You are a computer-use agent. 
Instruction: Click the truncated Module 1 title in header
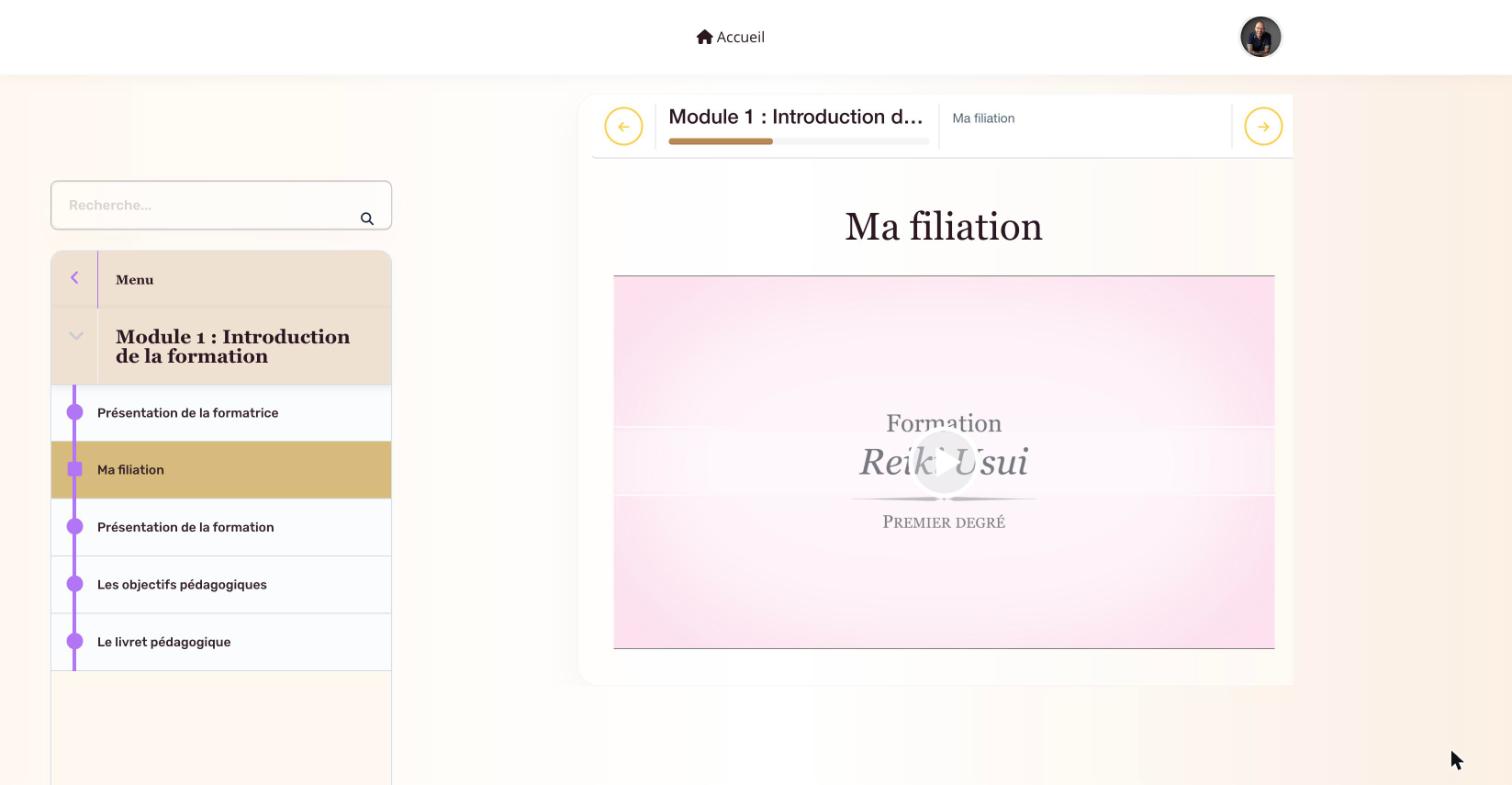pyautogui.click(x=796, y=117)
